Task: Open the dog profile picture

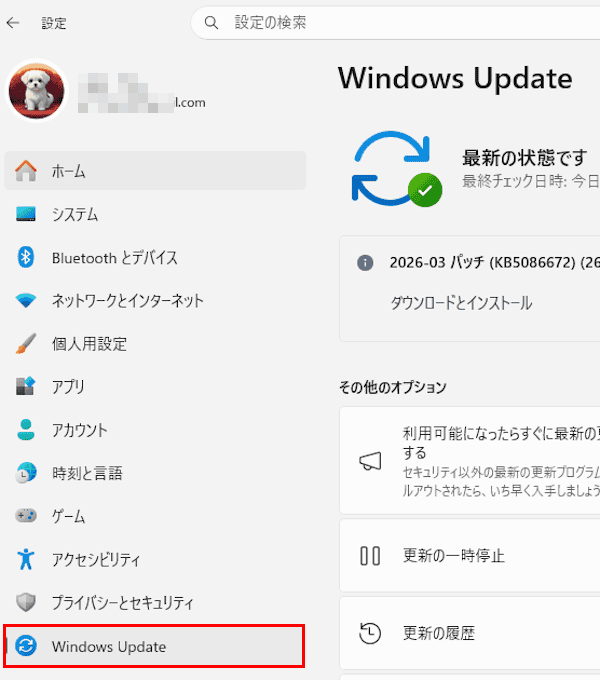Action: 36,91
